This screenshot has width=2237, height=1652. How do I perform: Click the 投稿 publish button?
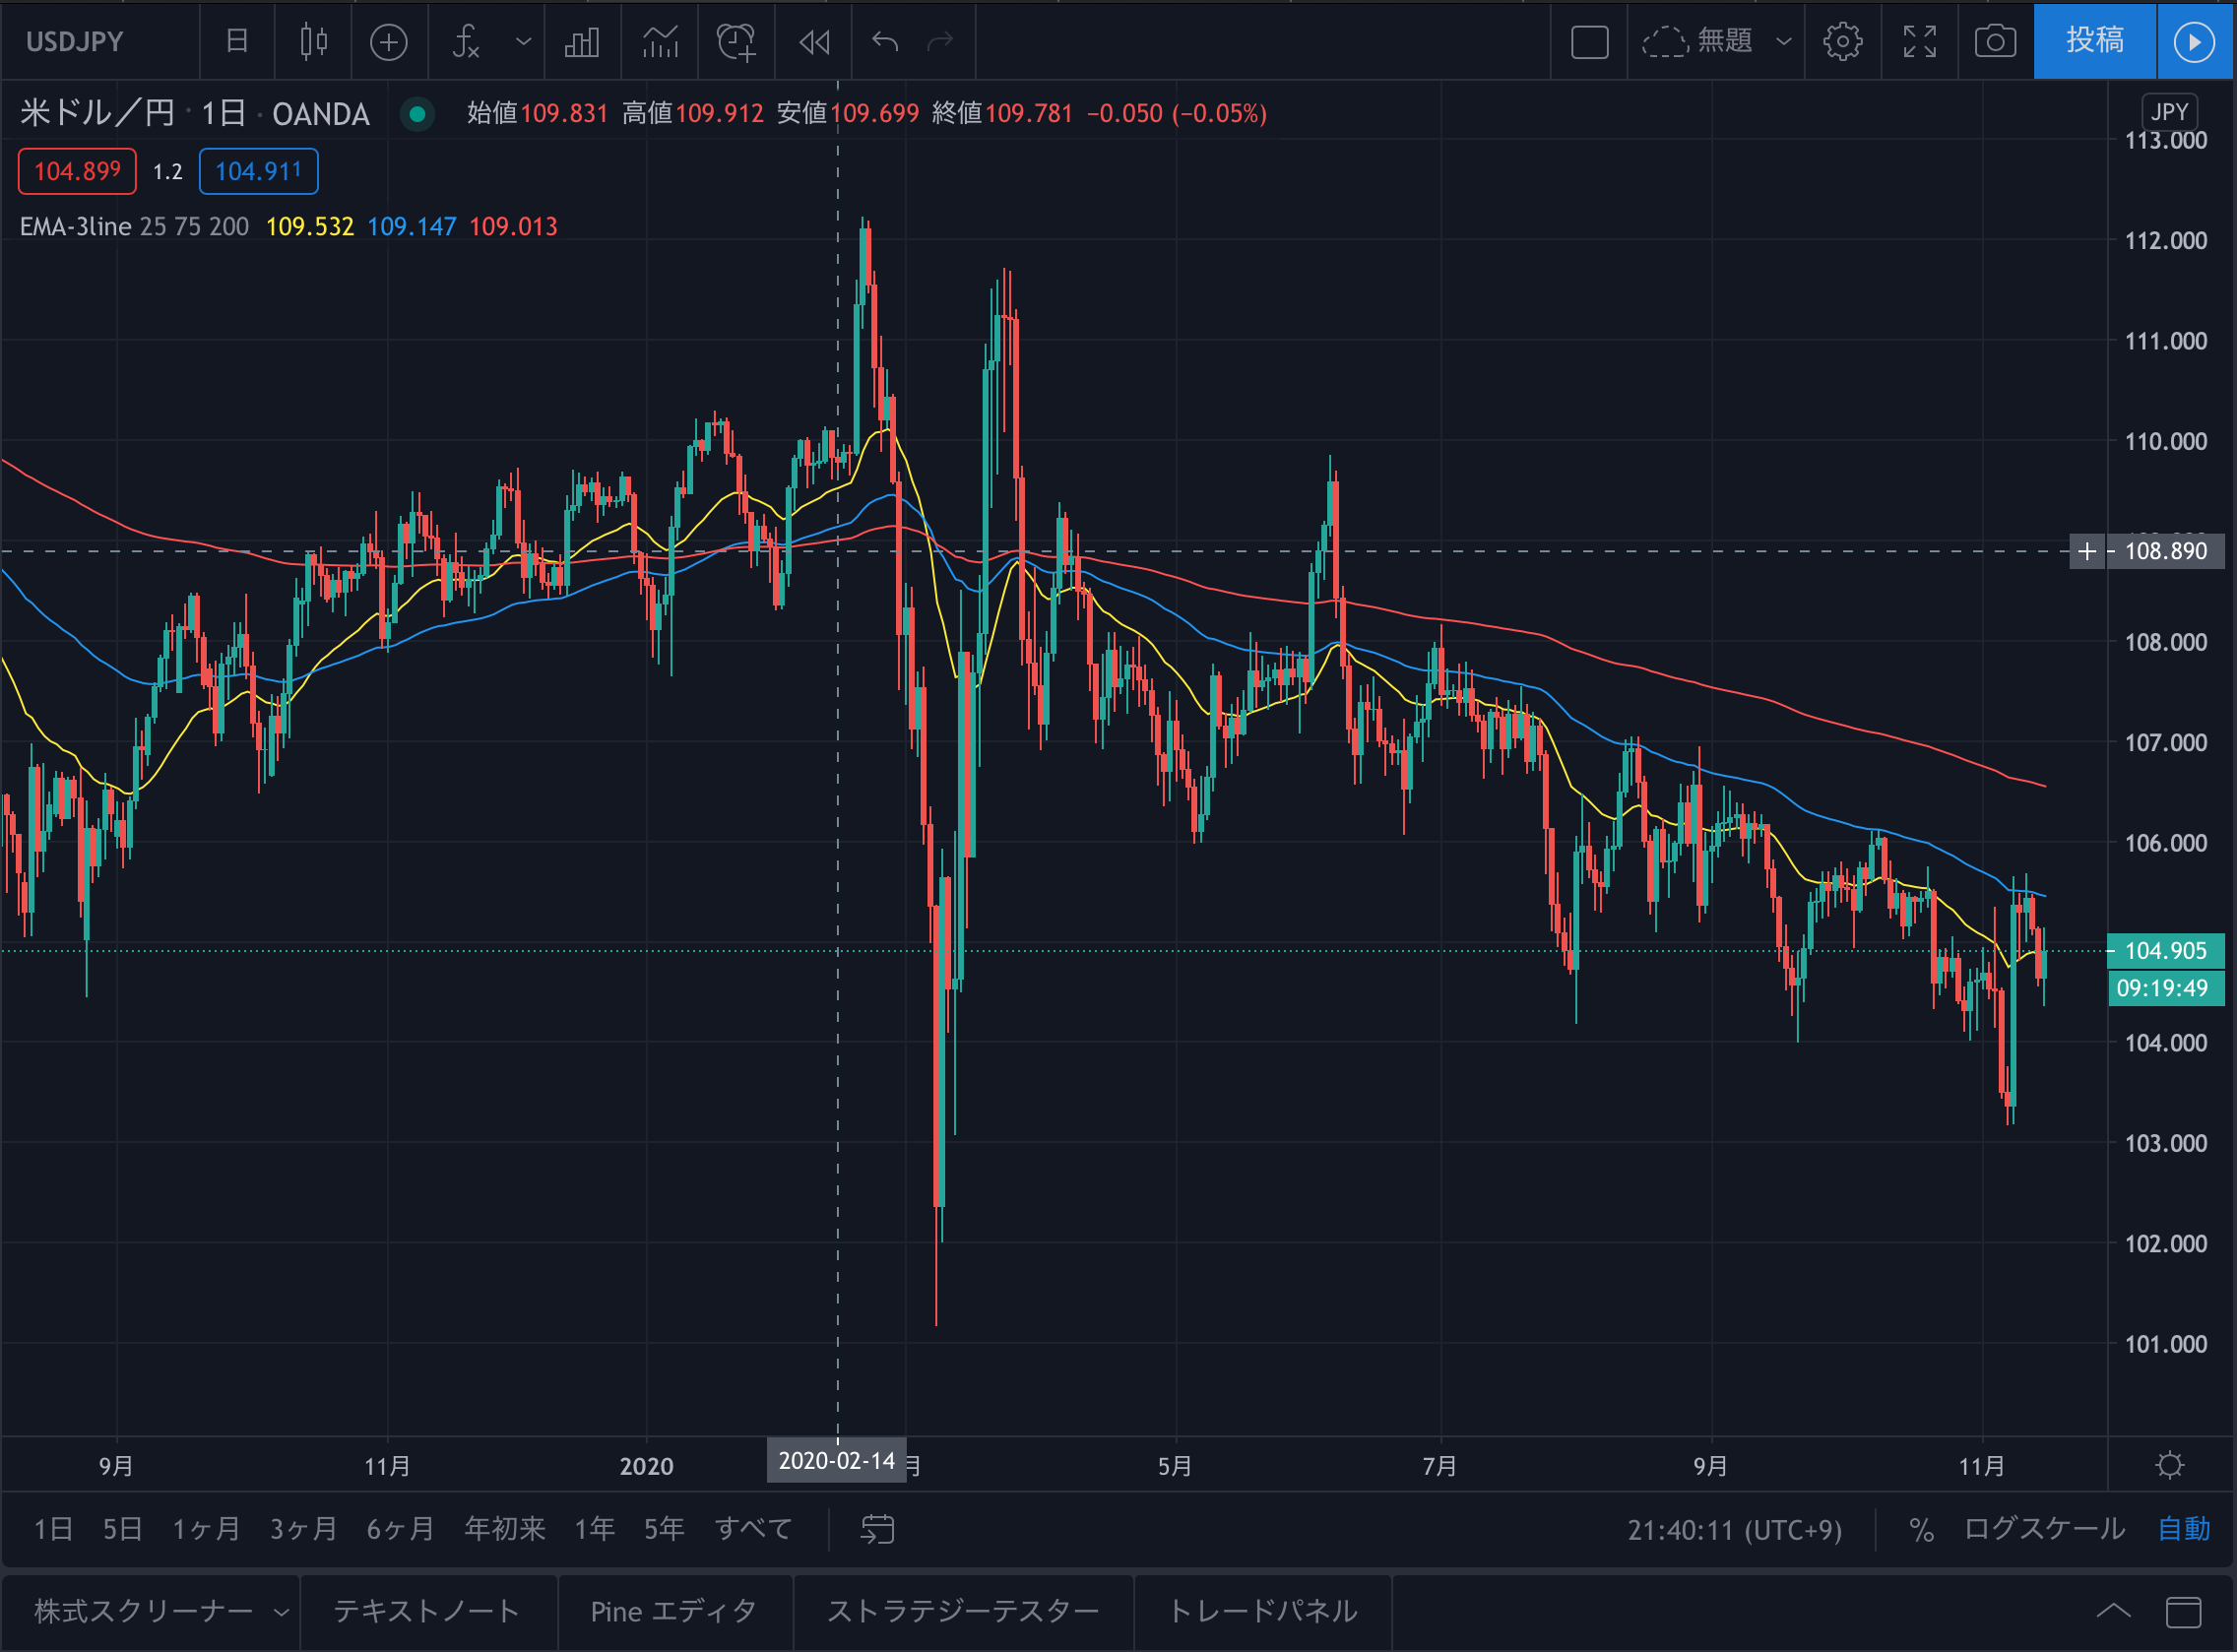2094,41
